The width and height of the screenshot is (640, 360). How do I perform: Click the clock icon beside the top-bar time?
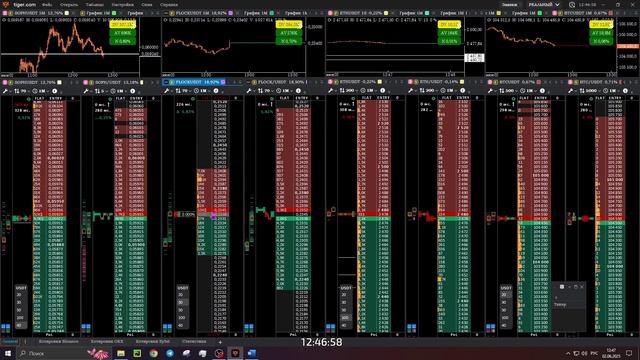coord(572,4)
